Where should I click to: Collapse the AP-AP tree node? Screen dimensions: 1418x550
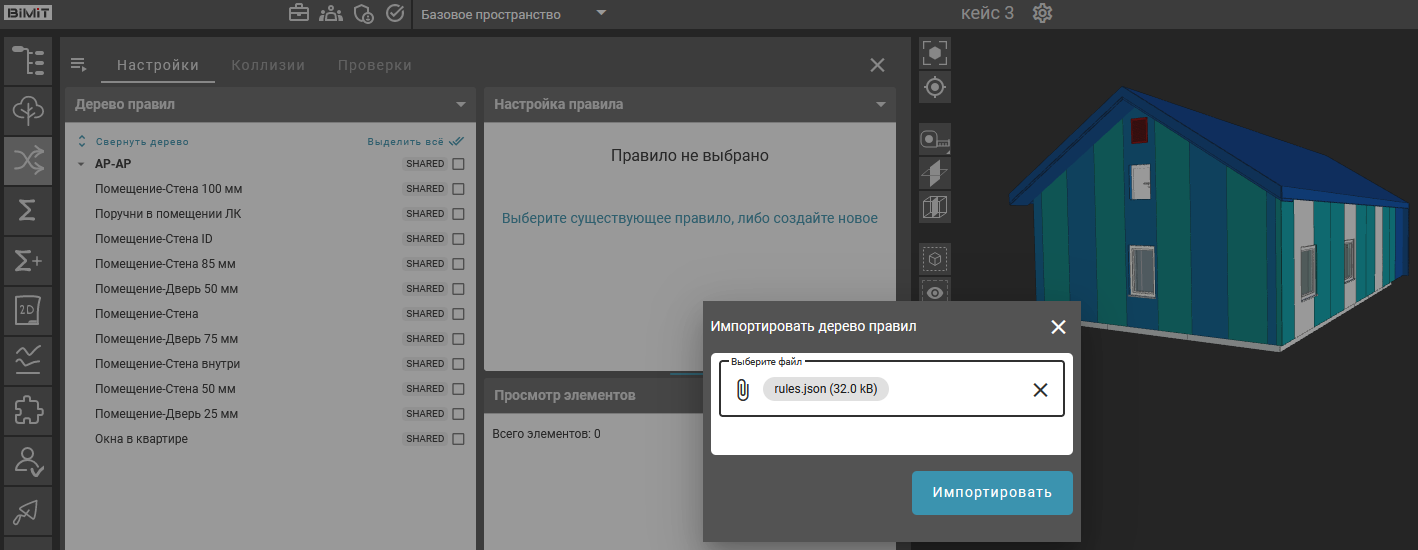(80, 164)
